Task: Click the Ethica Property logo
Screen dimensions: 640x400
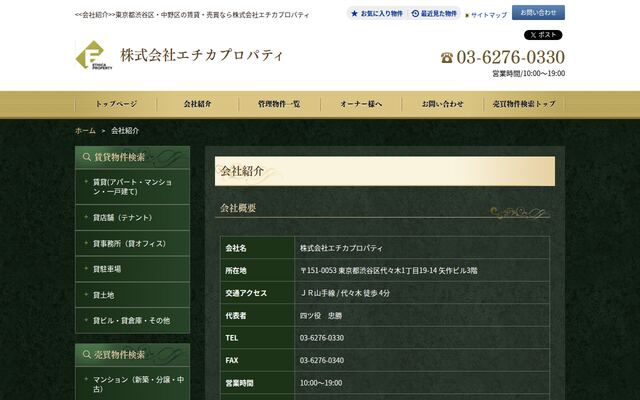Action: [94, 55]
